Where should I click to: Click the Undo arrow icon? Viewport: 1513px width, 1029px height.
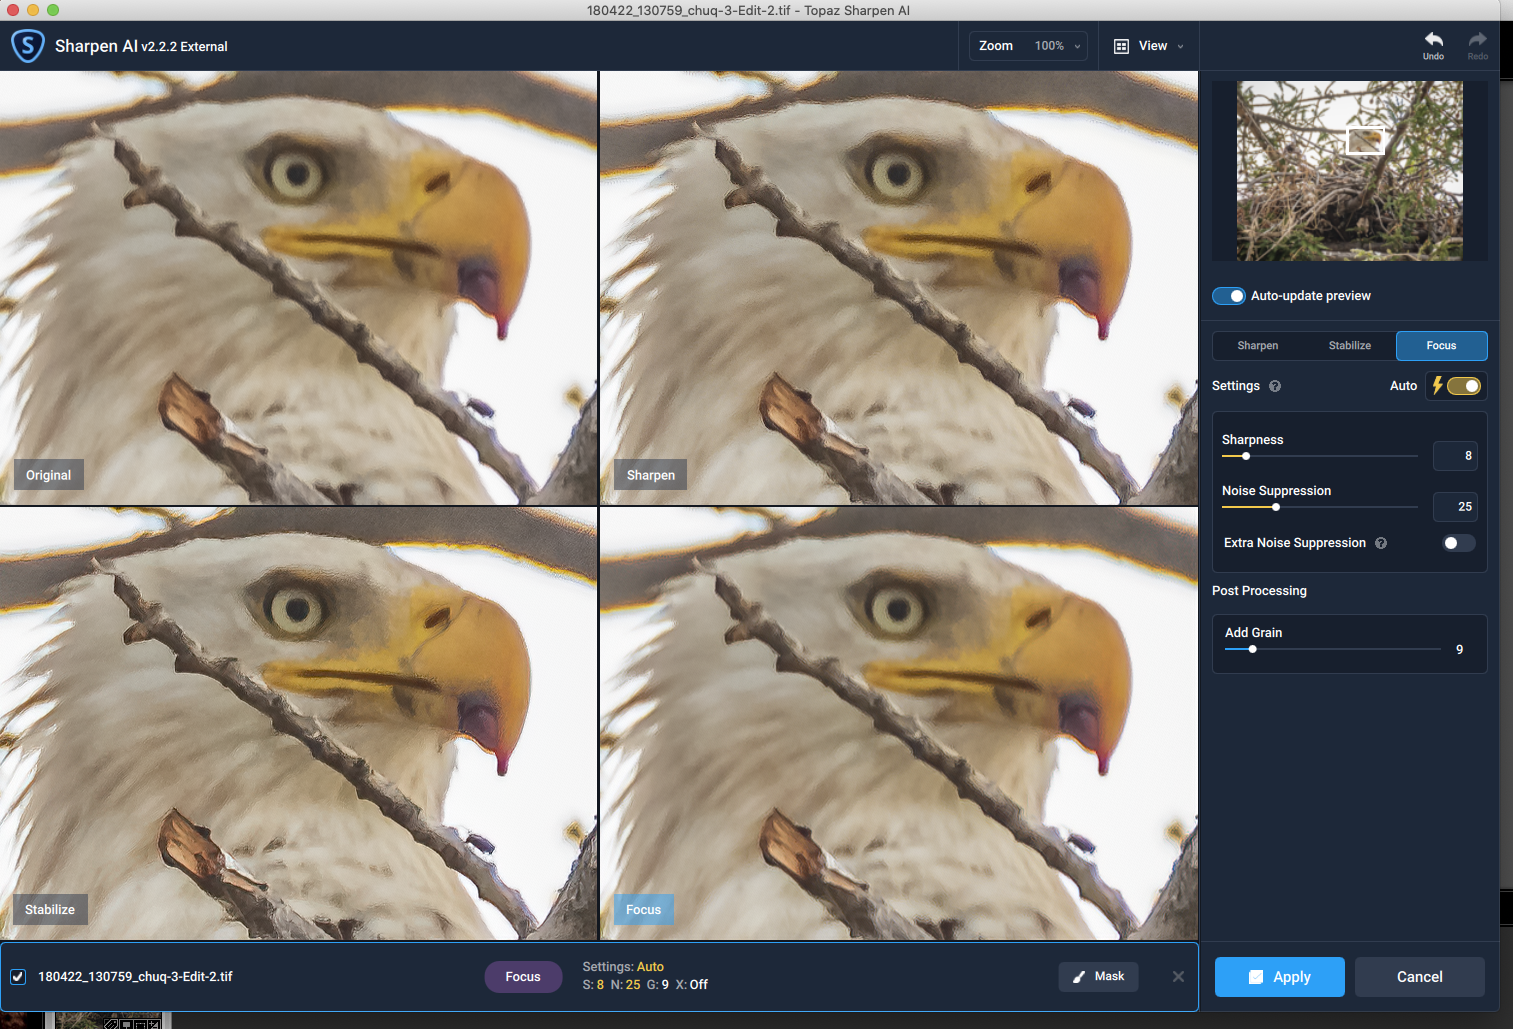pyautogui.click(x=1433, y=40)
